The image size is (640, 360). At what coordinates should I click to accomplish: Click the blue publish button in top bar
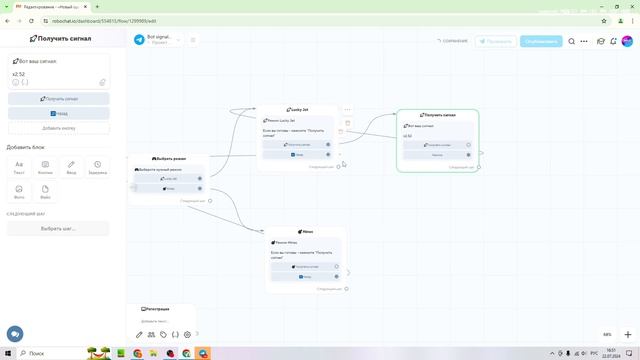point(541,41)
